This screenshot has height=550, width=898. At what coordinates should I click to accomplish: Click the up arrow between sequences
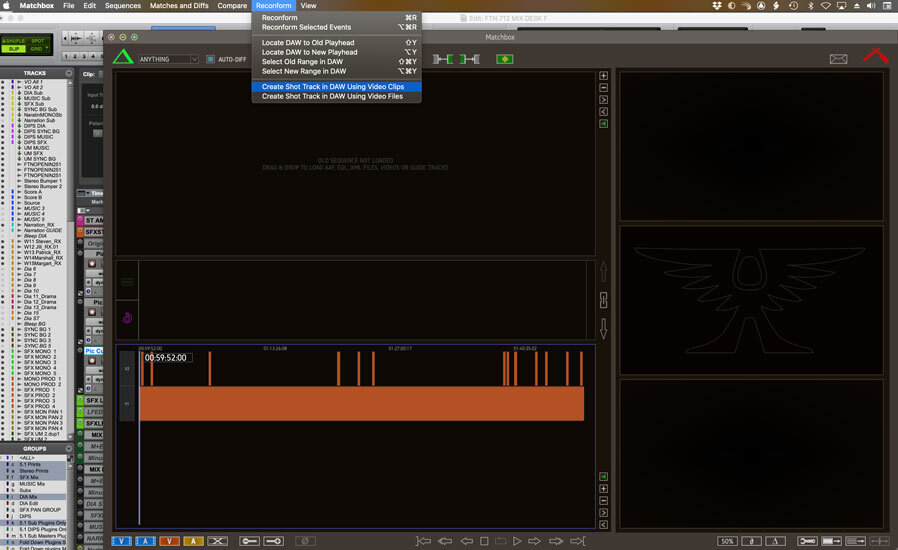coord(604,271)
